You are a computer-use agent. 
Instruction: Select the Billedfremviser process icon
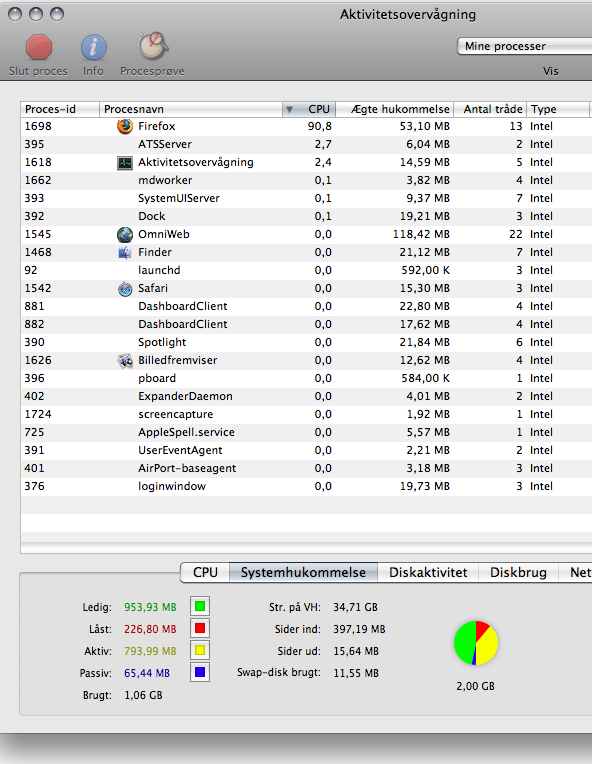[x=125, y=361]
